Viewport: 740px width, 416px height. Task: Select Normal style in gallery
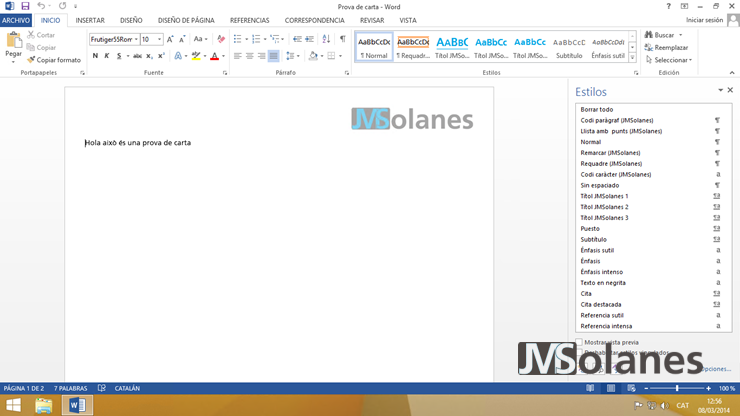point(374,47)
